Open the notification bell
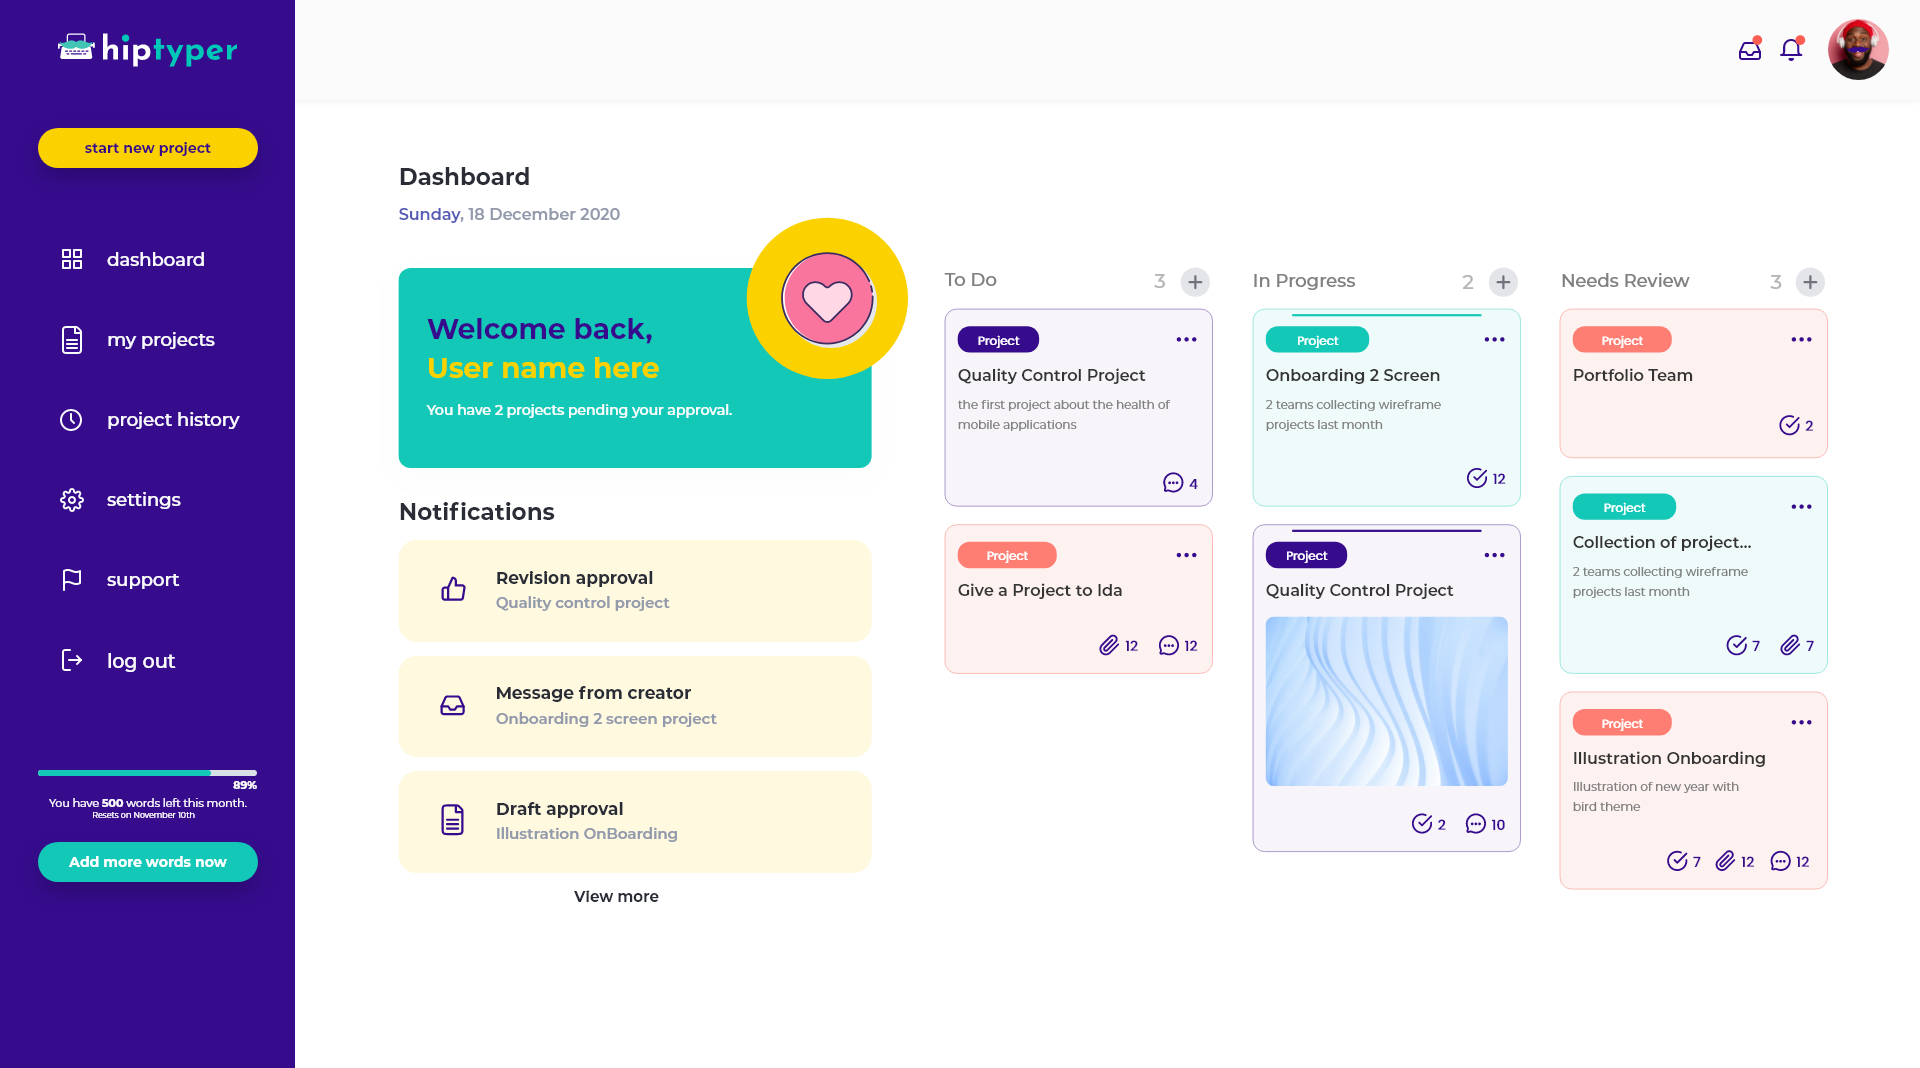 [x=1791, y=49]
